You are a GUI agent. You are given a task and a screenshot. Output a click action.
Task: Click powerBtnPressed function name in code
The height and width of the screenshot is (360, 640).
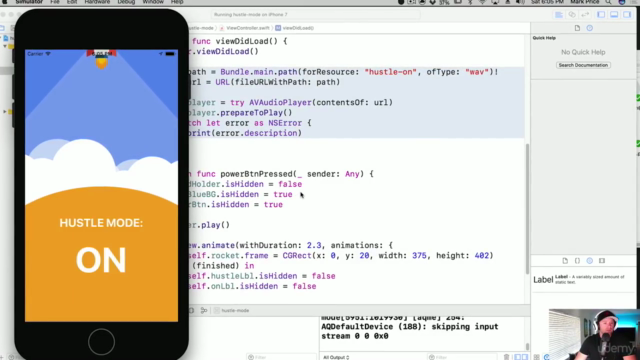[x=256, y=174]
